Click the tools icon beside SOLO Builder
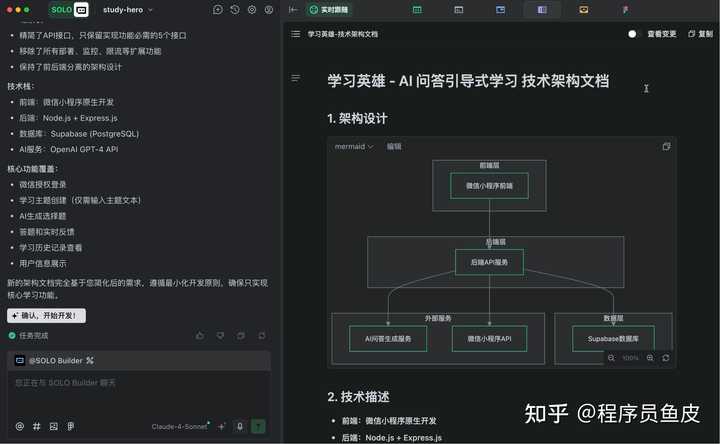Screen dimensions: 720x444 click(x=90, y=360)
